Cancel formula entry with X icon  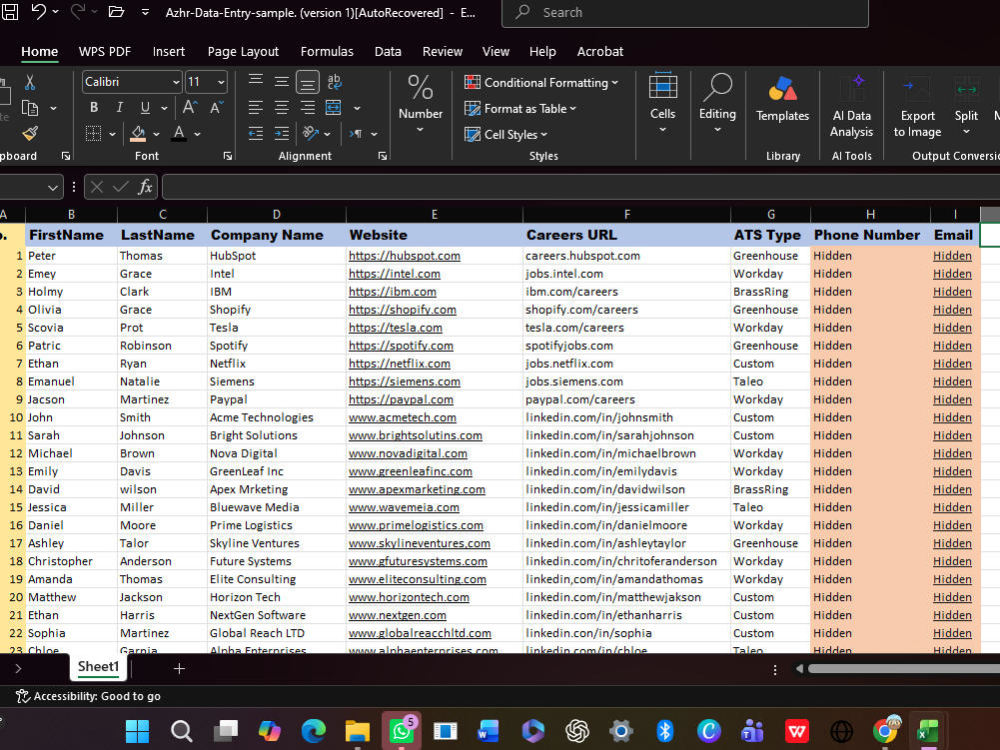(97, 187)
